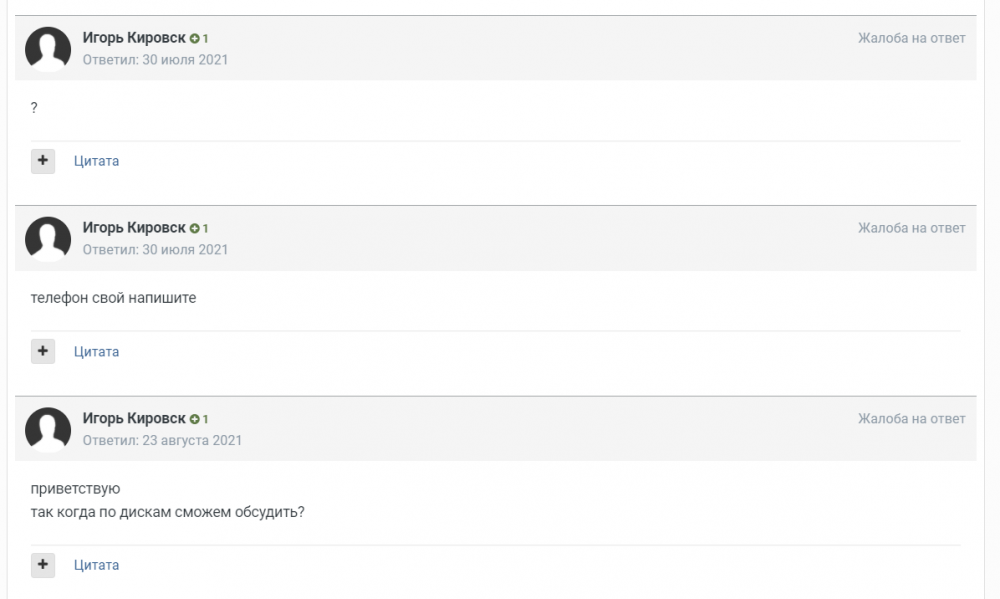Click reputation badge in the '?' post header
Screen dimensions: 1000x599
pos(199,38)
